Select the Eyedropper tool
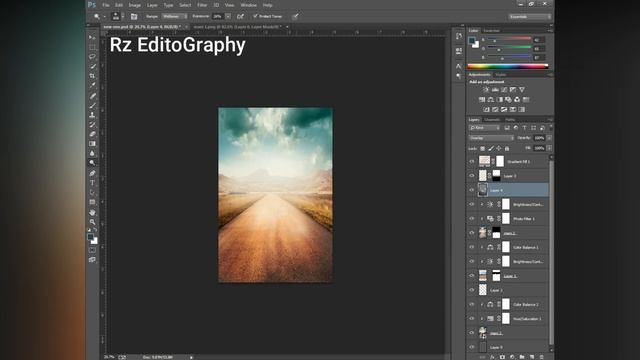Image resolution: width=640 pixels, height=360 pixels. (x=92, y=86)
